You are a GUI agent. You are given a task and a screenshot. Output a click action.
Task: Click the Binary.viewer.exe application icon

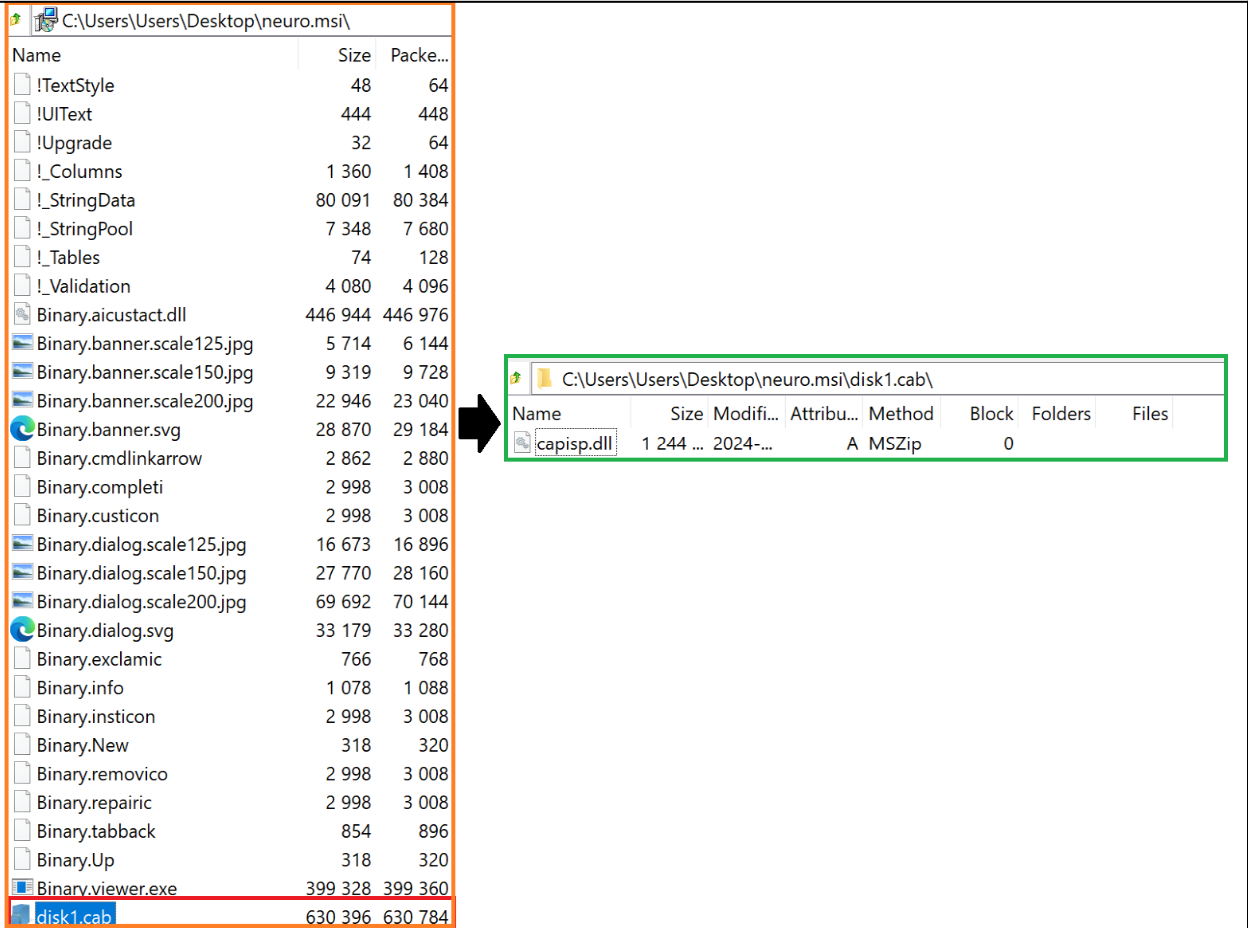pyautogui.click(x=22, y=887)
